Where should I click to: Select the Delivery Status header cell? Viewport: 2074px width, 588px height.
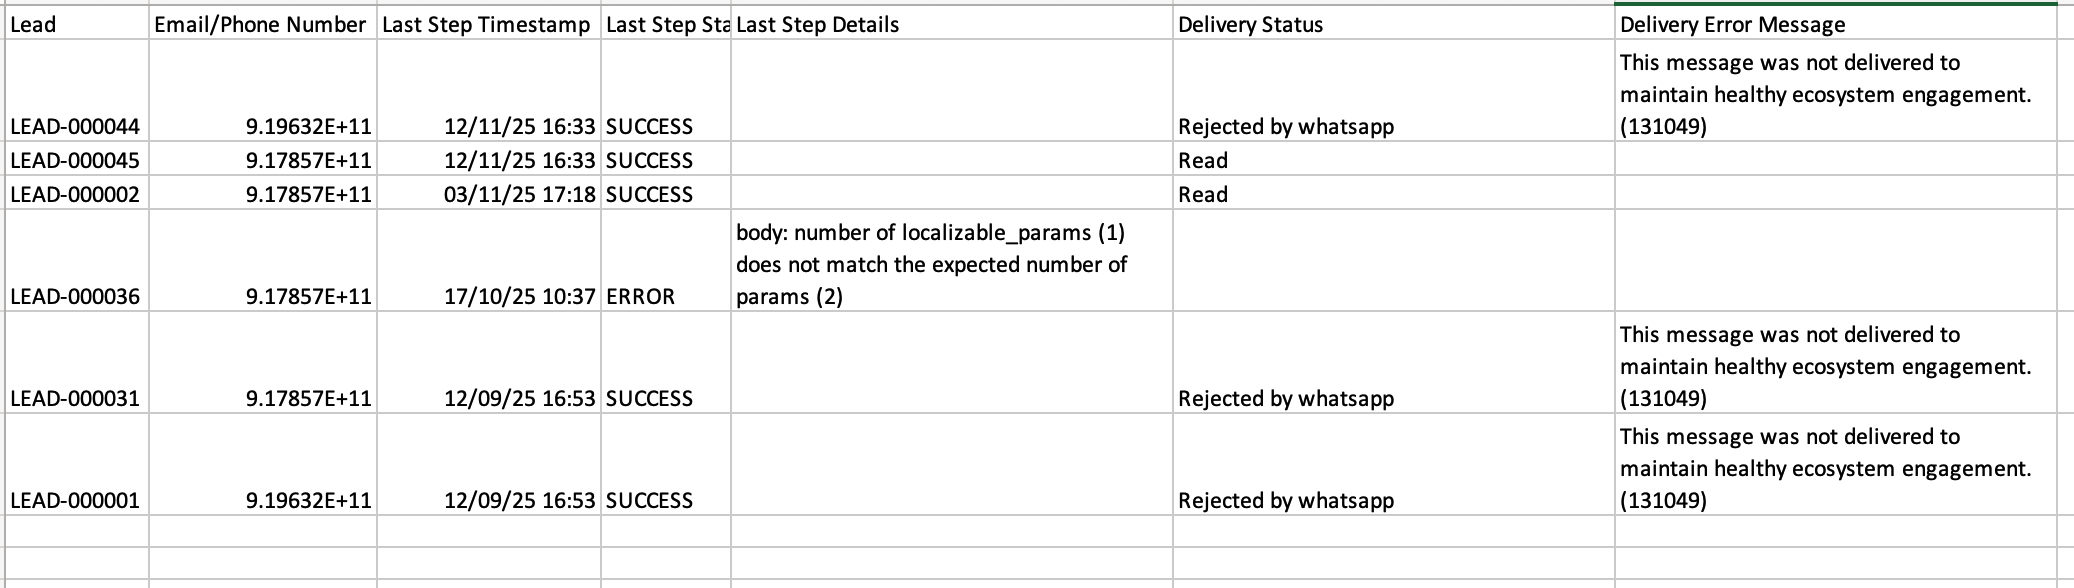1392,24
